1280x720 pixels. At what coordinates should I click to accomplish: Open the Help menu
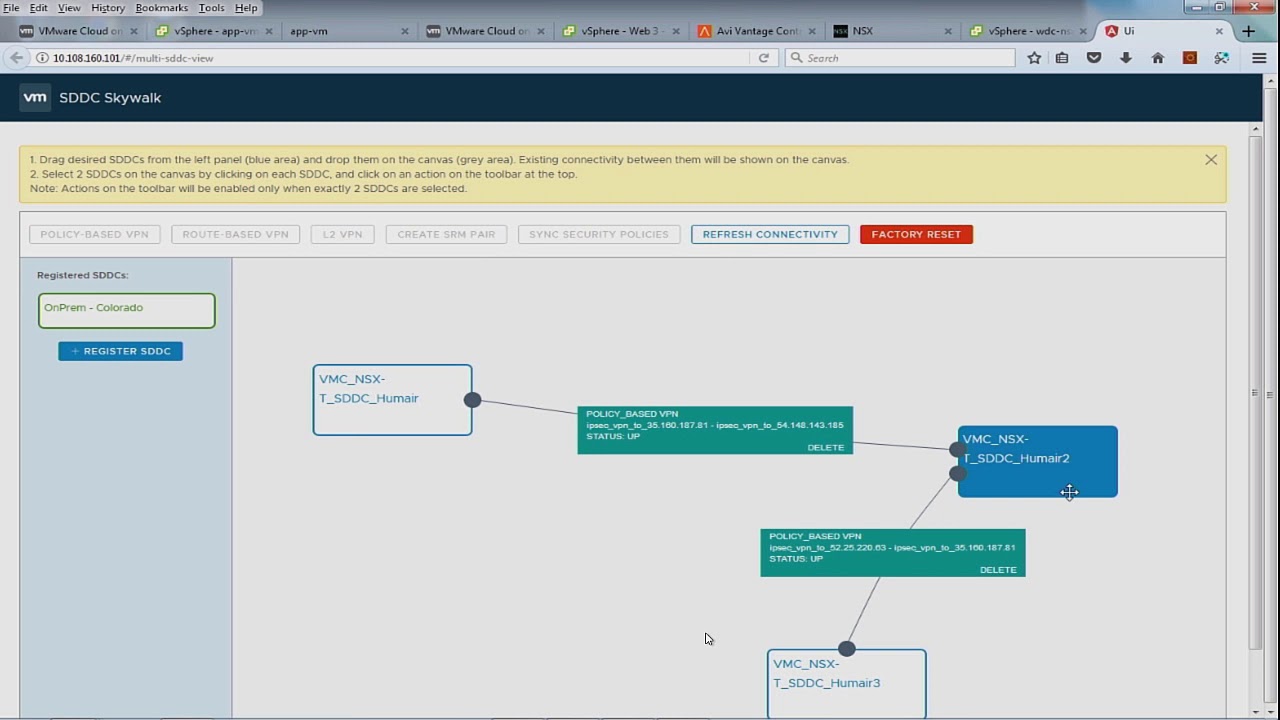tap(246, 8)
